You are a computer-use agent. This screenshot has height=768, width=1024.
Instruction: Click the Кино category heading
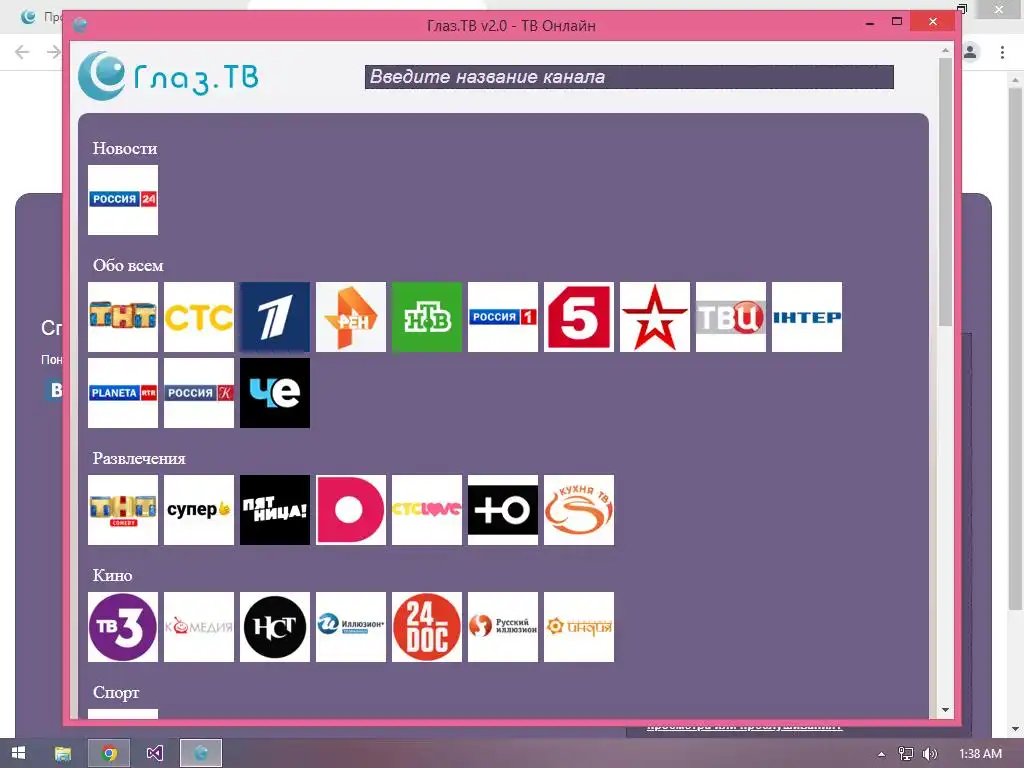click(x=112, y=575)
